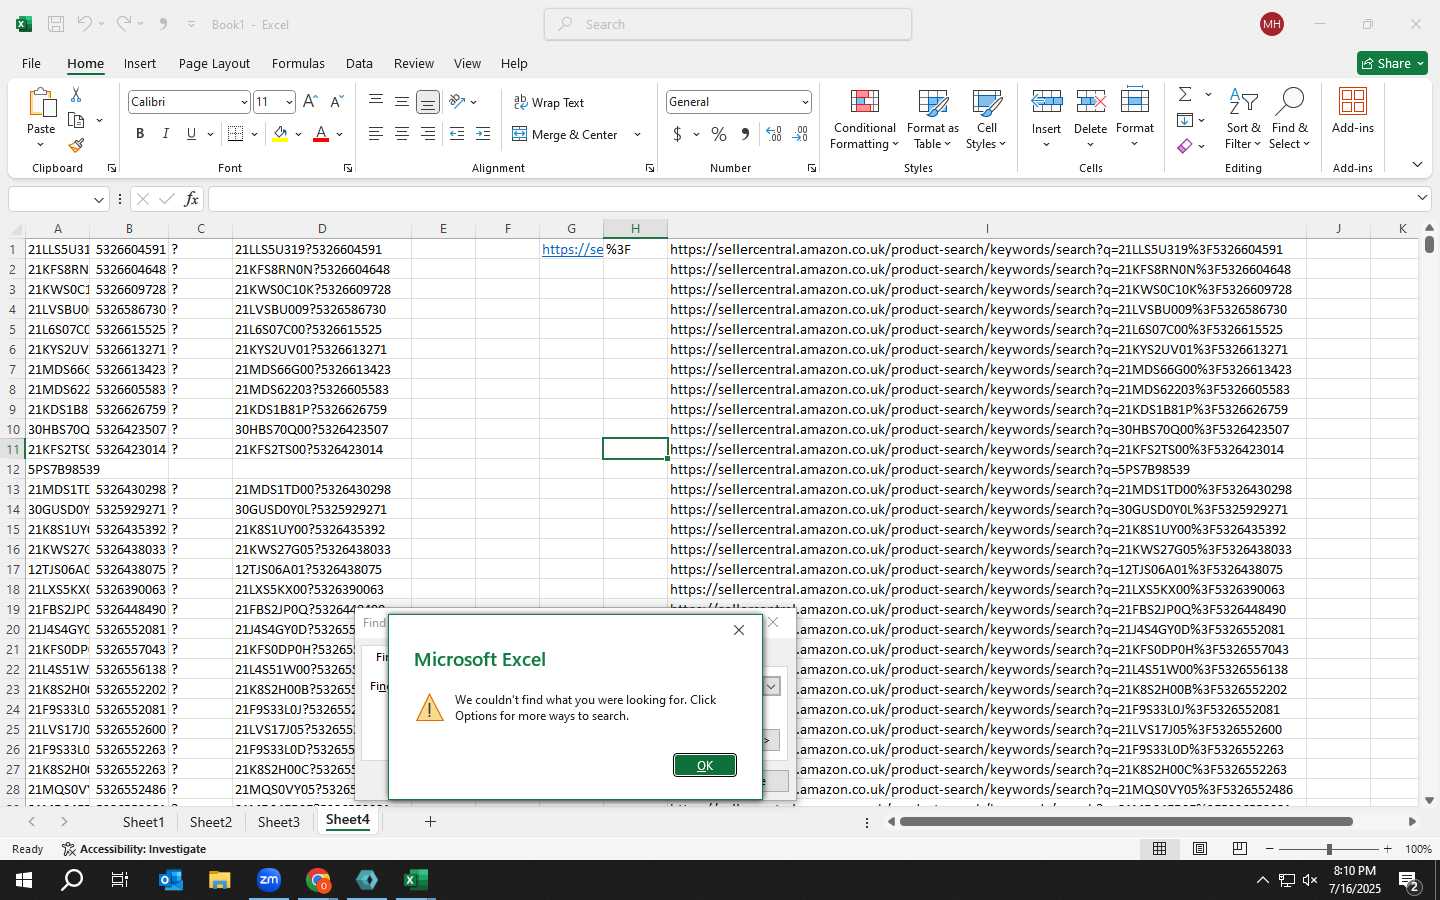This screenshot has width=1440, height=900.
Task: Open Cell Styles dropdown
Action: (986, 120)
